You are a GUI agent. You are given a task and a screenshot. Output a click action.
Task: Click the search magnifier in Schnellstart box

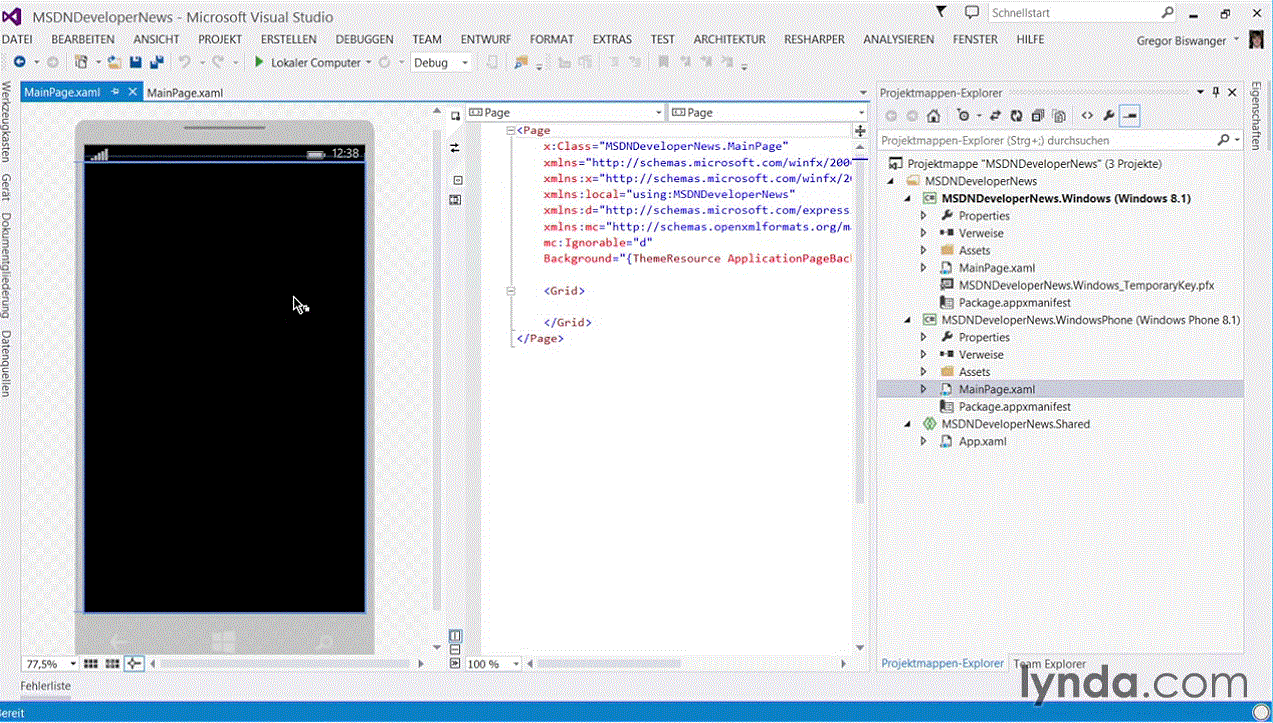[1168, 13]
